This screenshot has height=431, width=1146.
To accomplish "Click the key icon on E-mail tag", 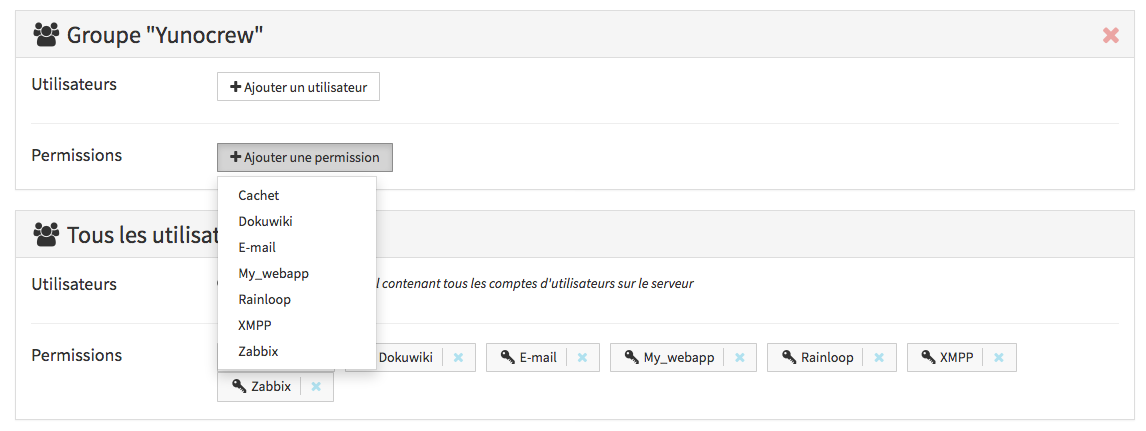I will point(507,357).
